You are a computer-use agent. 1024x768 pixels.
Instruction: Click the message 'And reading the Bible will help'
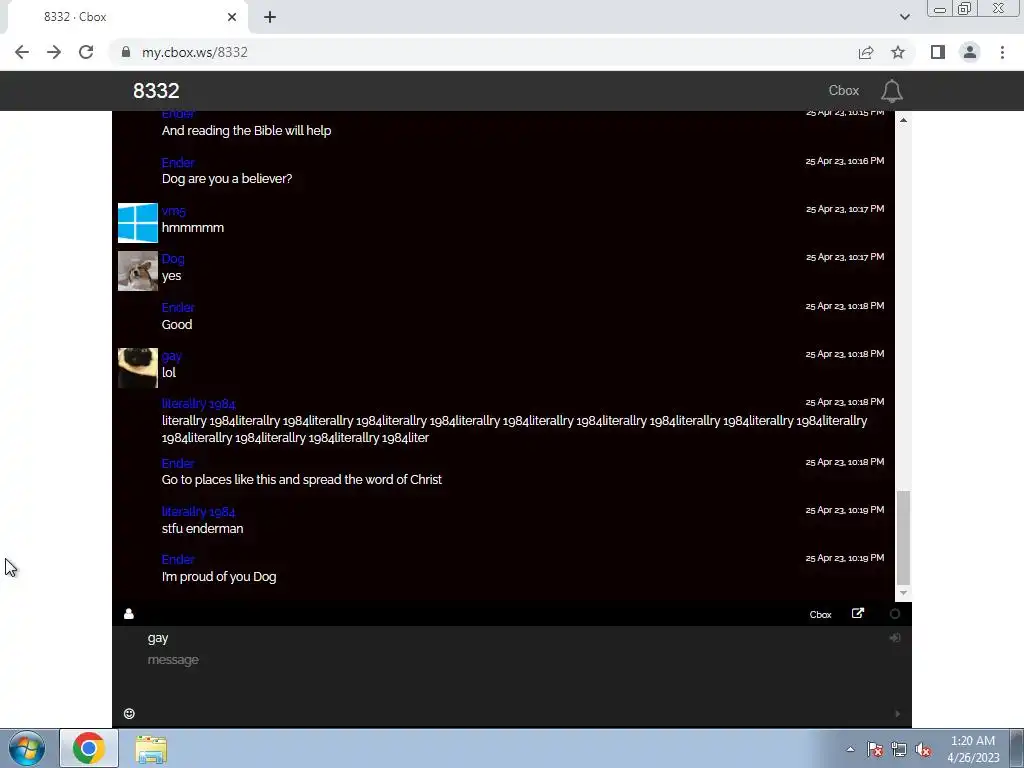pyautogui.click(x=246, y=131)
